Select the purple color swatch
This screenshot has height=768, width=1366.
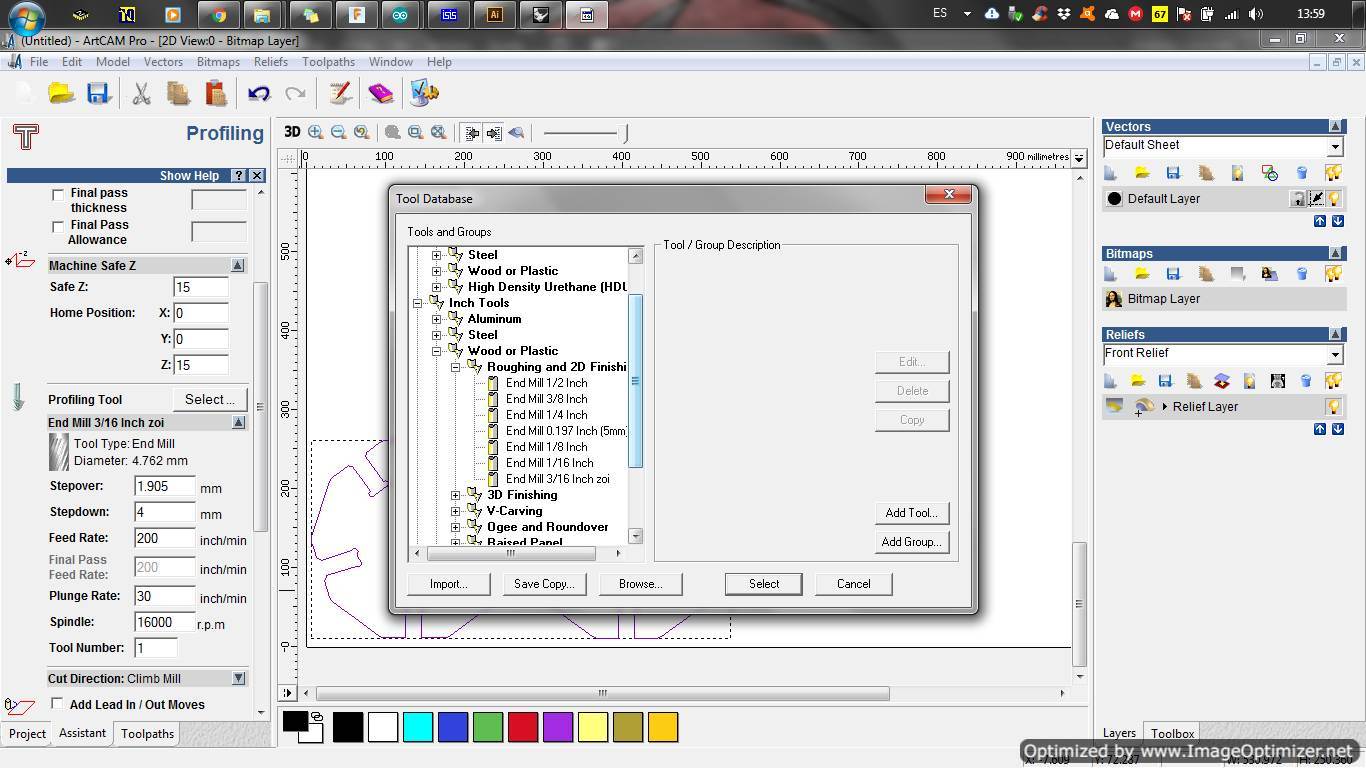[558, 727]
